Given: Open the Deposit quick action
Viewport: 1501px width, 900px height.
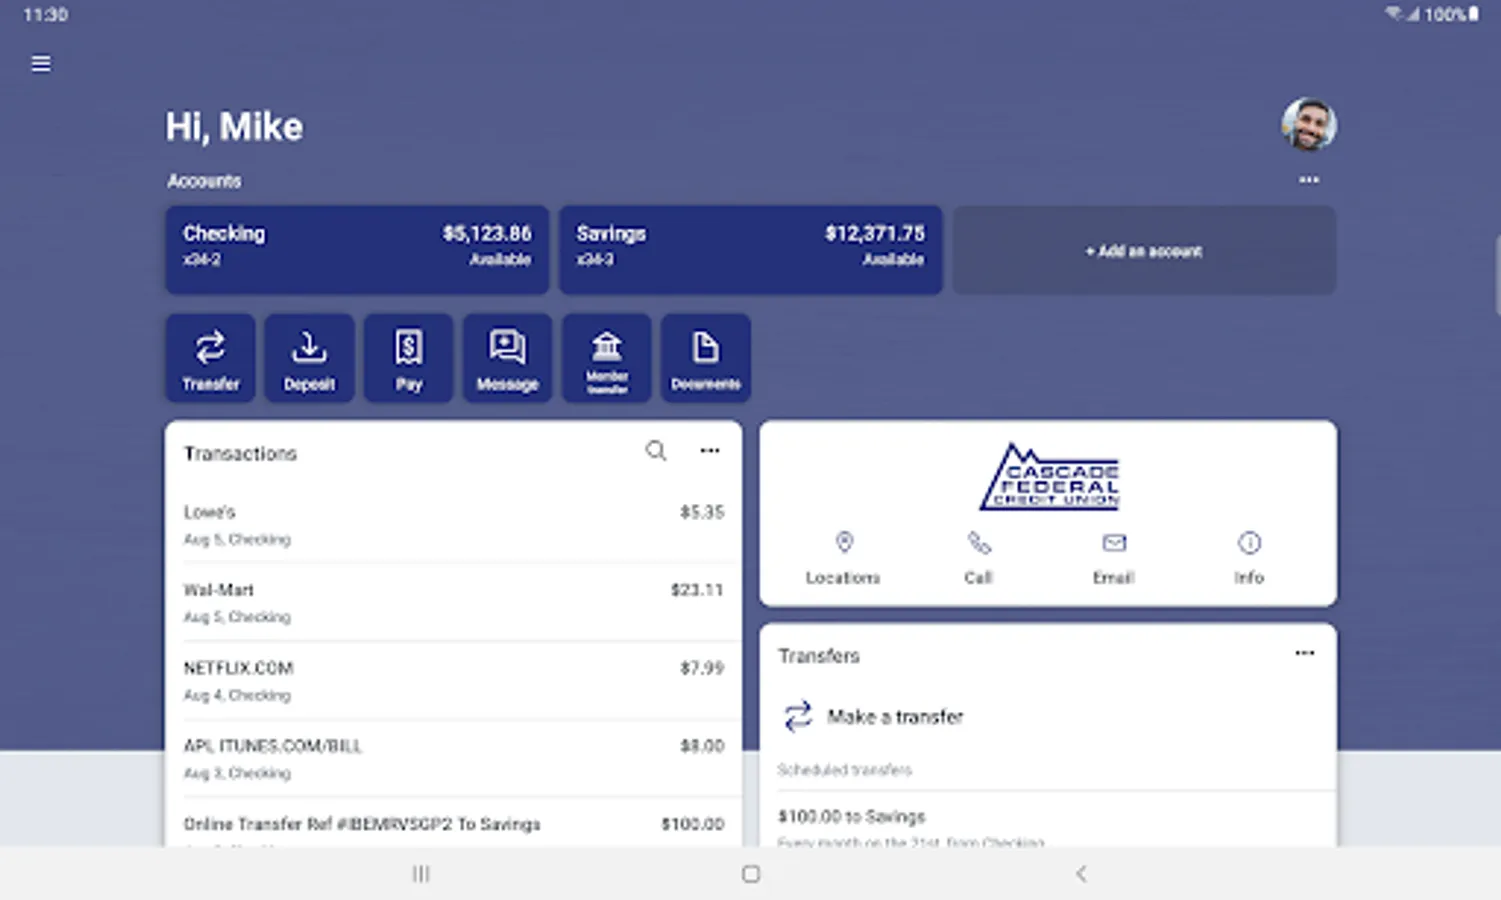Looking at the screenshot, I should pos(309,358).
